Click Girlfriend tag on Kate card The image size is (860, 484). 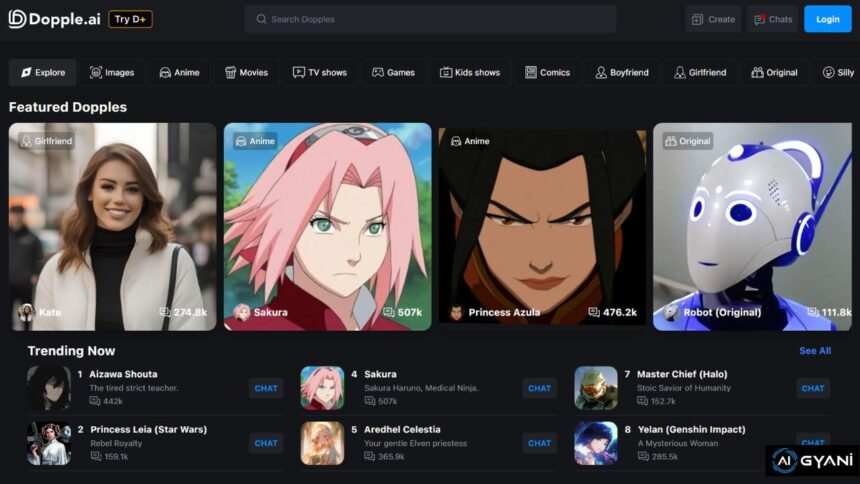pos(47,141)
